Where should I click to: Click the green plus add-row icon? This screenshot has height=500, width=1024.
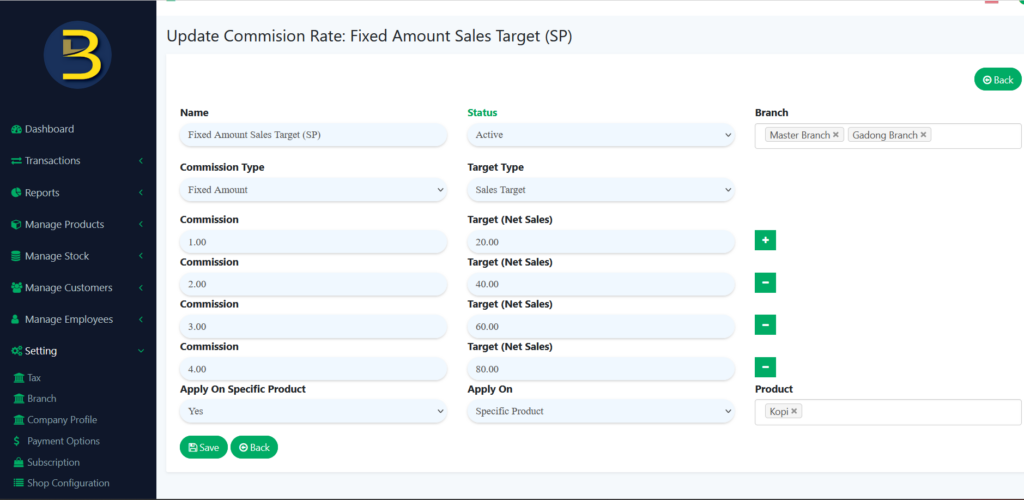[765, 240]
